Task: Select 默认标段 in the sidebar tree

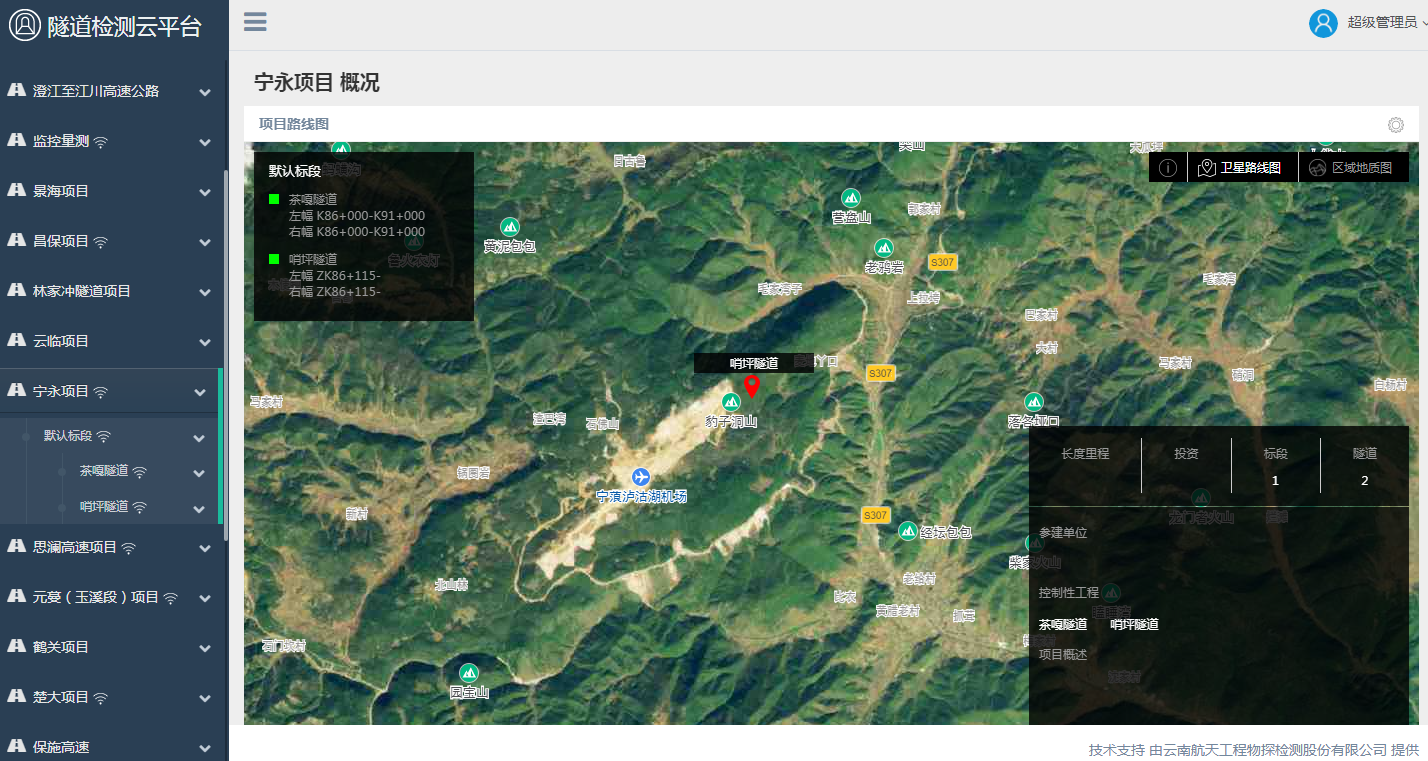Action: pos(68,436)
